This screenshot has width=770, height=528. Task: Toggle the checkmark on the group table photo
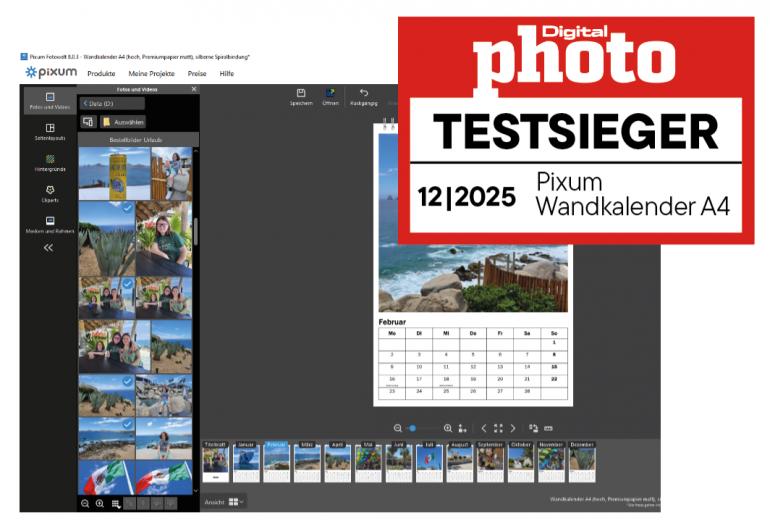(127, 284)
